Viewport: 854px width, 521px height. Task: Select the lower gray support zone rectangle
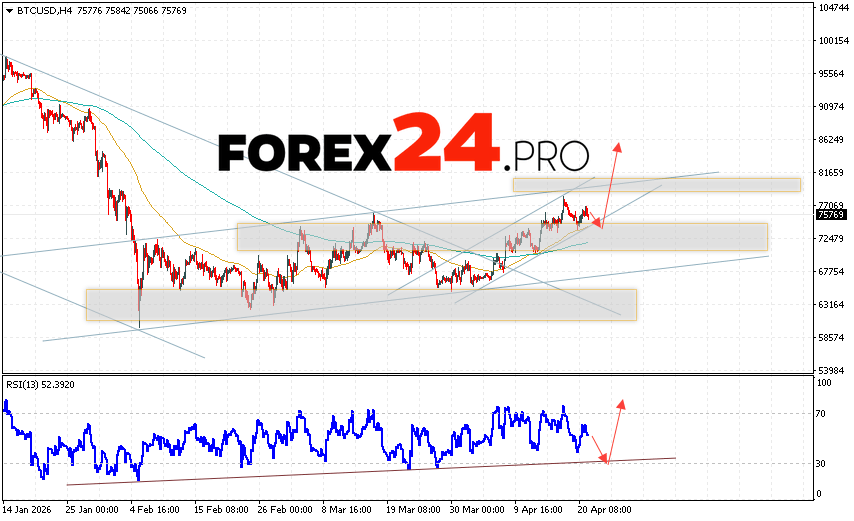360,304
